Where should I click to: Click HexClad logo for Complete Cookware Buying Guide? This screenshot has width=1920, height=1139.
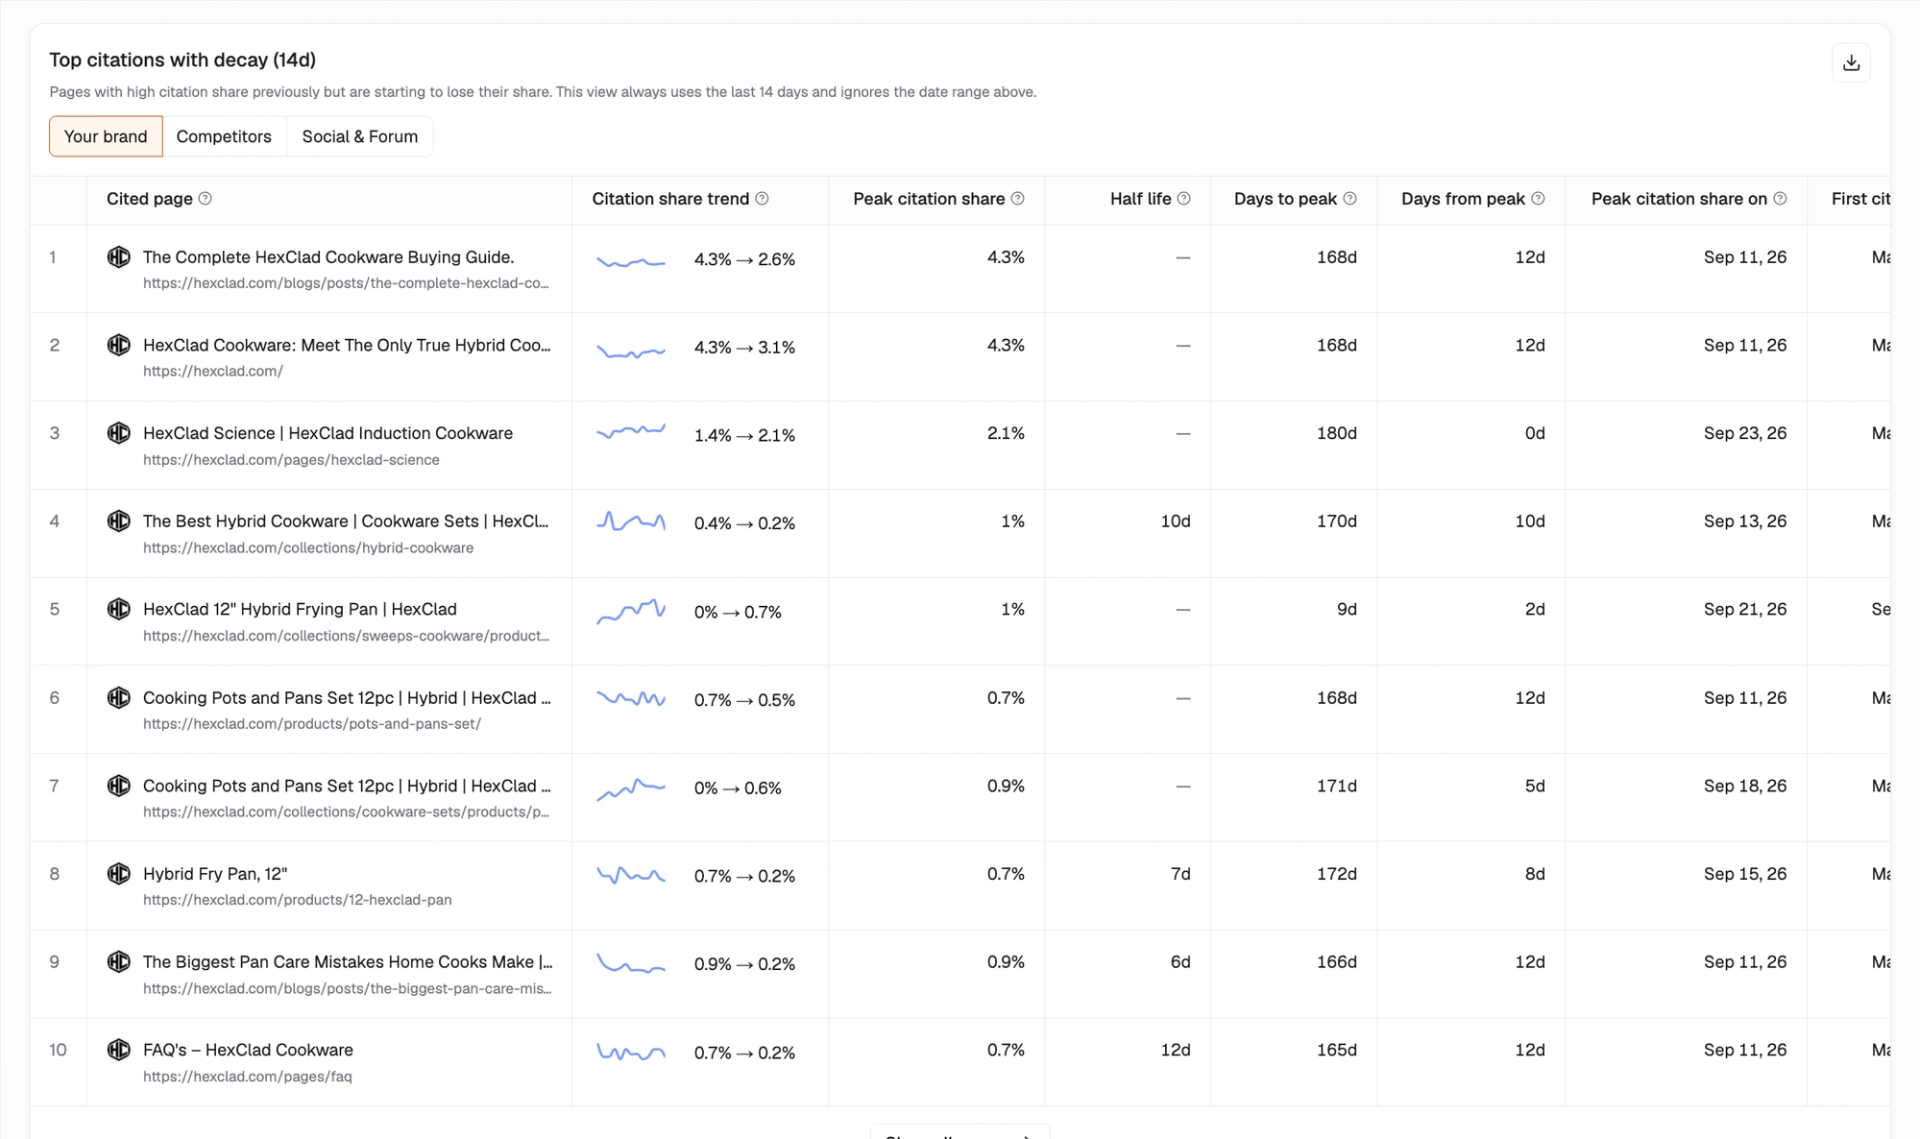(119, 257)
